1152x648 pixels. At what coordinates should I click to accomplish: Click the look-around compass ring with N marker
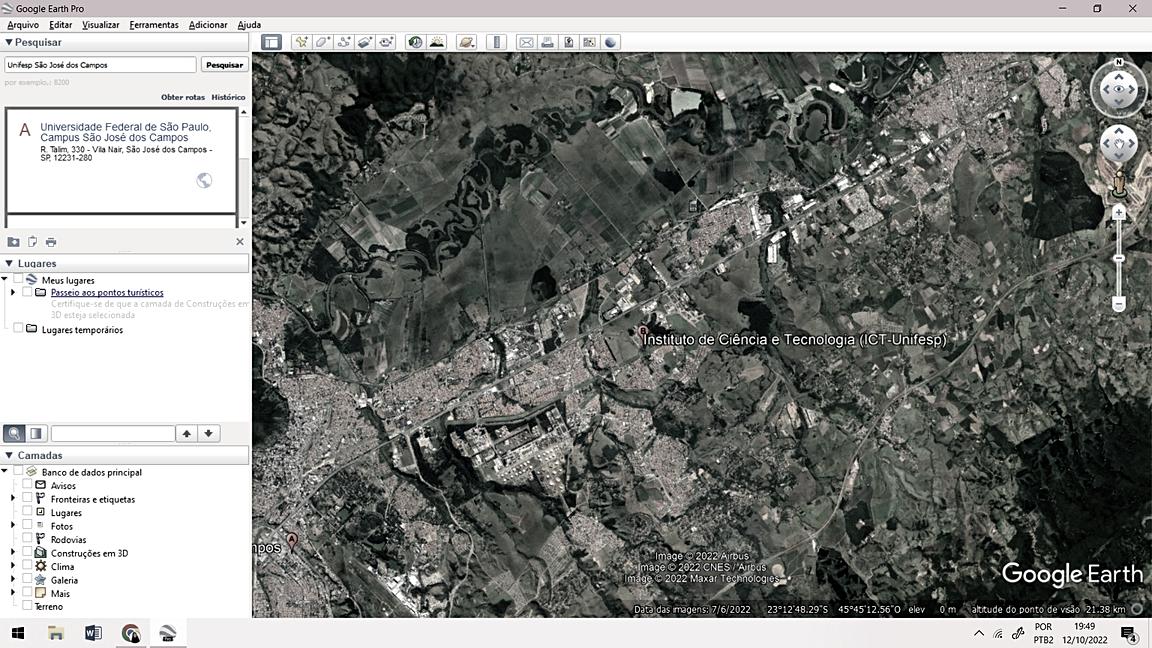[x=1119, y=89]
